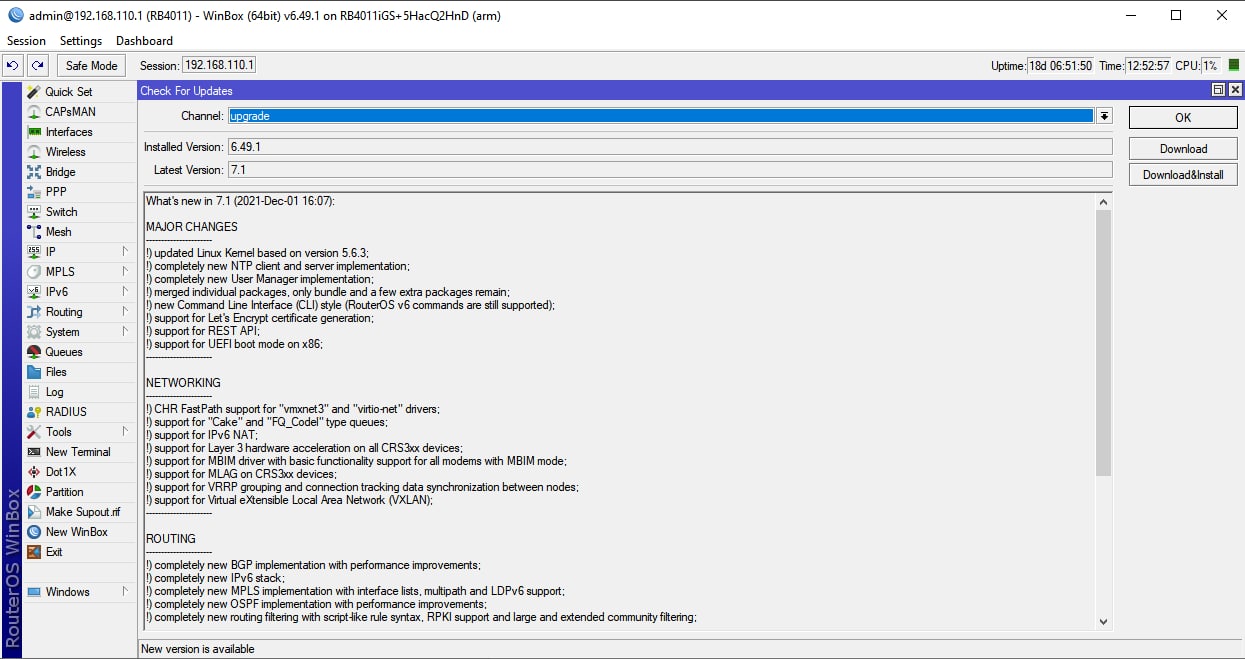Click the 'support for IPv6 NAT' line
This screenshot has width=1245, height=659.
point(202,435)
